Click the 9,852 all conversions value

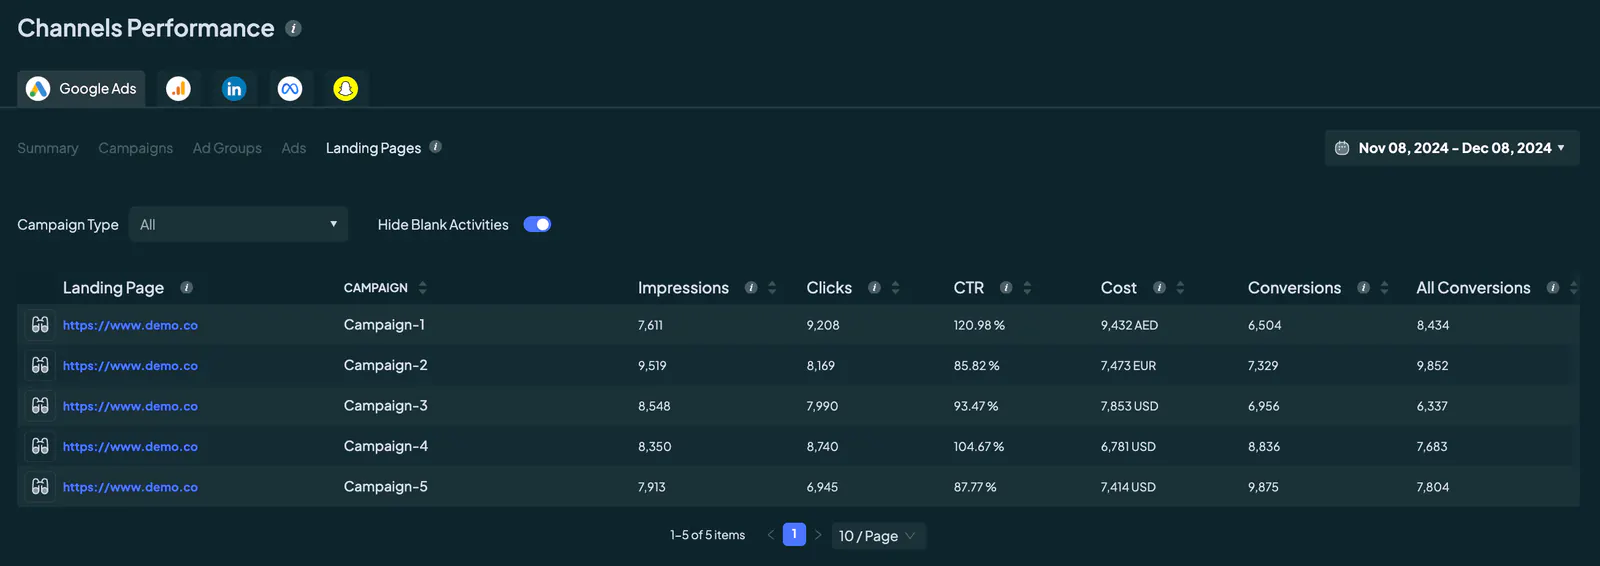click(1432, 366)
